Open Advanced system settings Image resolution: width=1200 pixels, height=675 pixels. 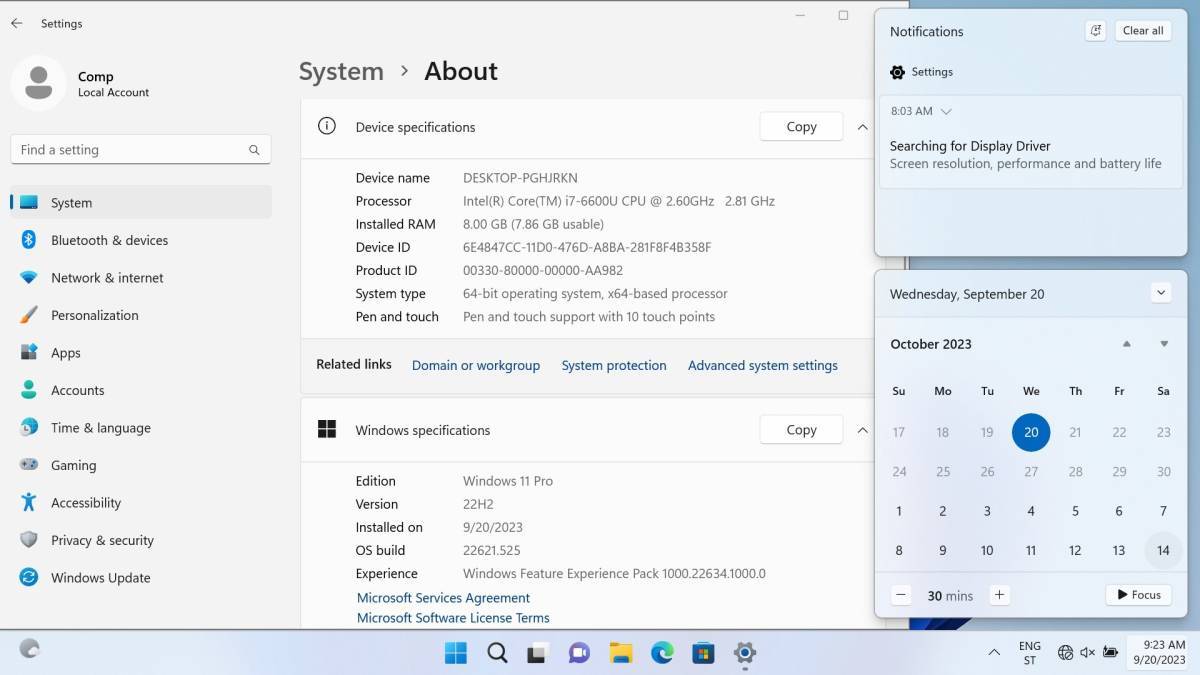763,365
